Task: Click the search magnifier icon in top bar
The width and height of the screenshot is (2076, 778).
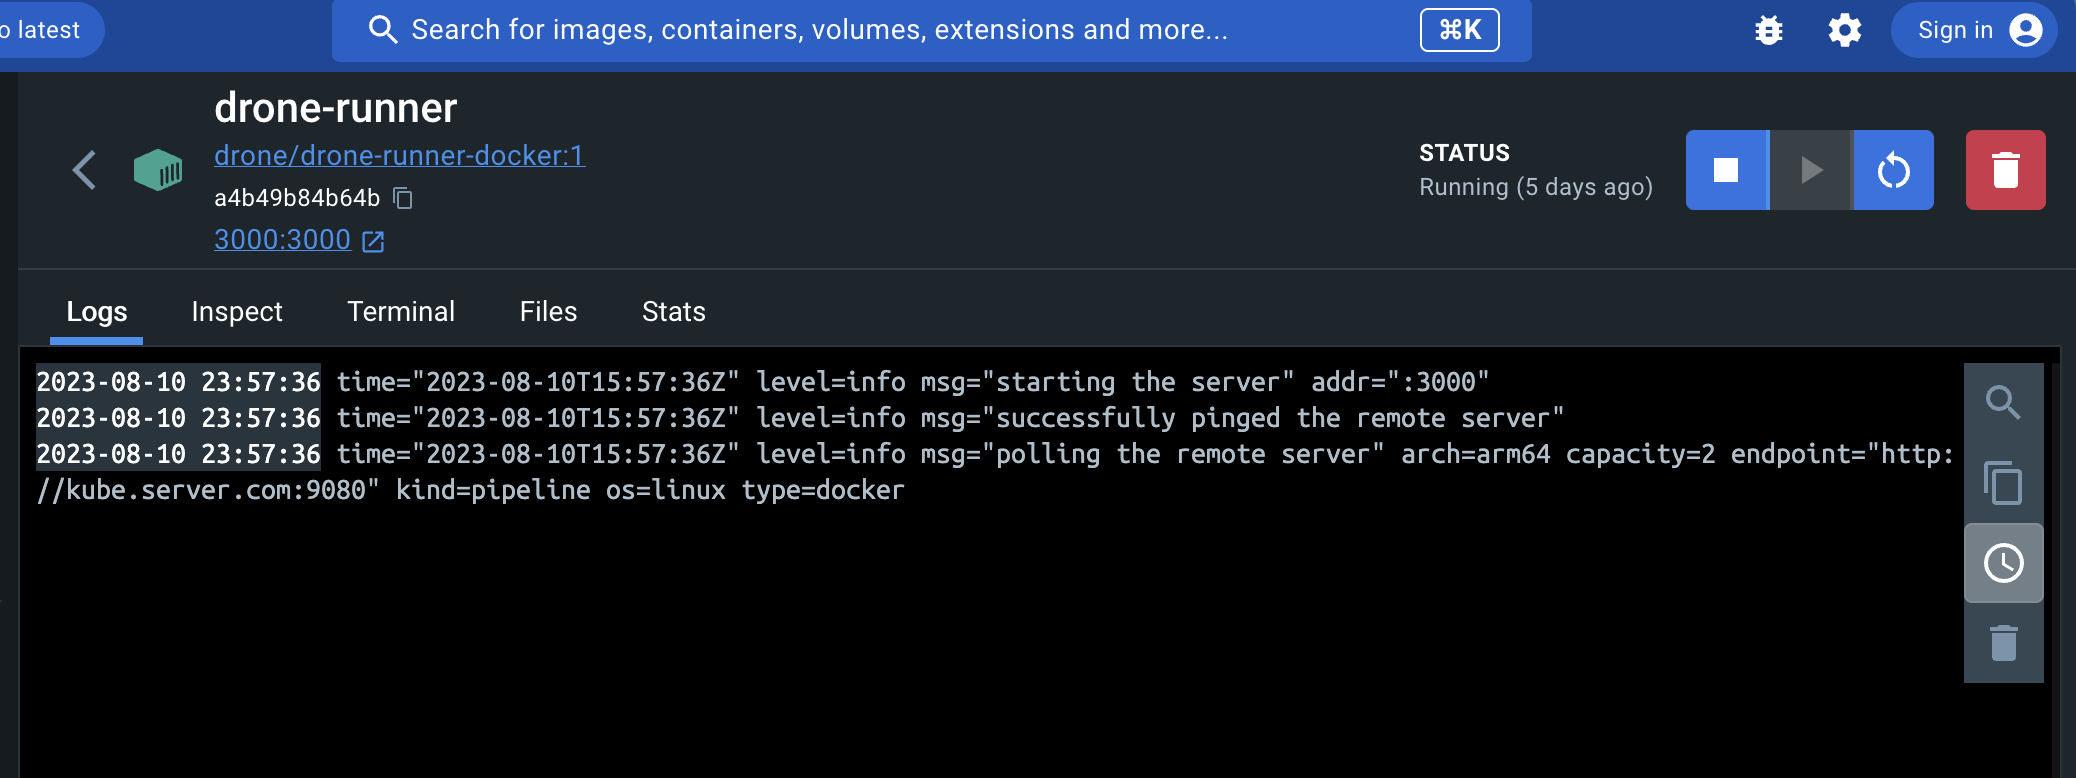Action: pos(383,30)
